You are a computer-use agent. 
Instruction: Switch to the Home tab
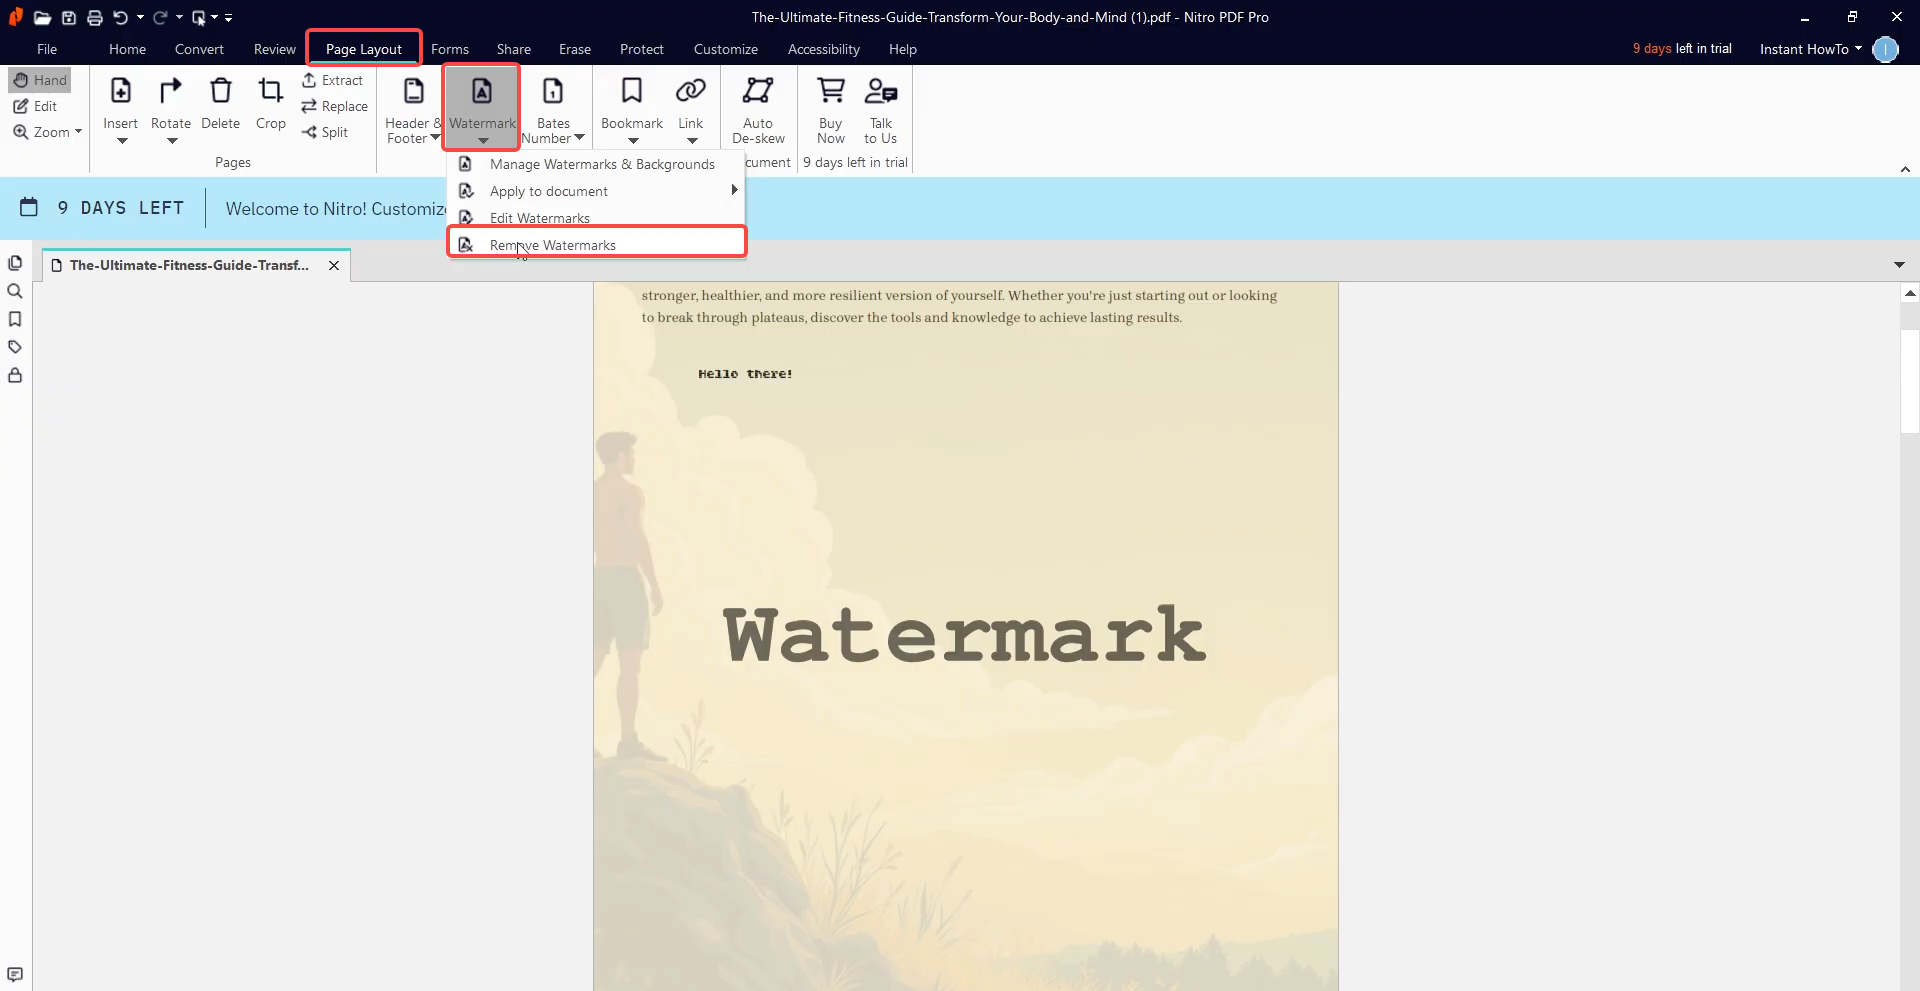click(x=127, y=49)
